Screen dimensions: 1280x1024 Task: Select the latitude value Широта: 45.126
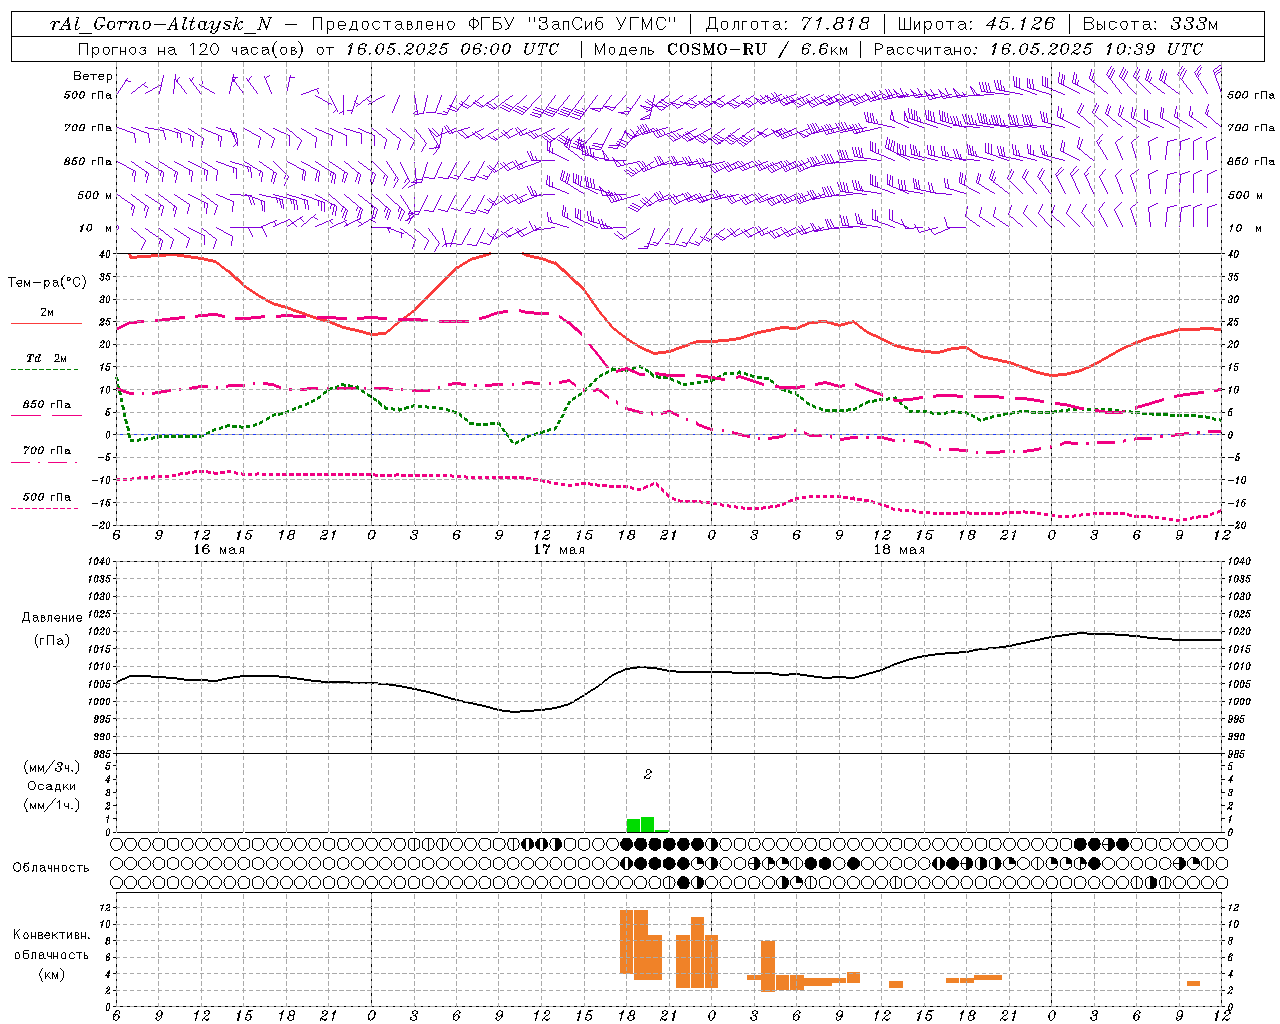976,24
